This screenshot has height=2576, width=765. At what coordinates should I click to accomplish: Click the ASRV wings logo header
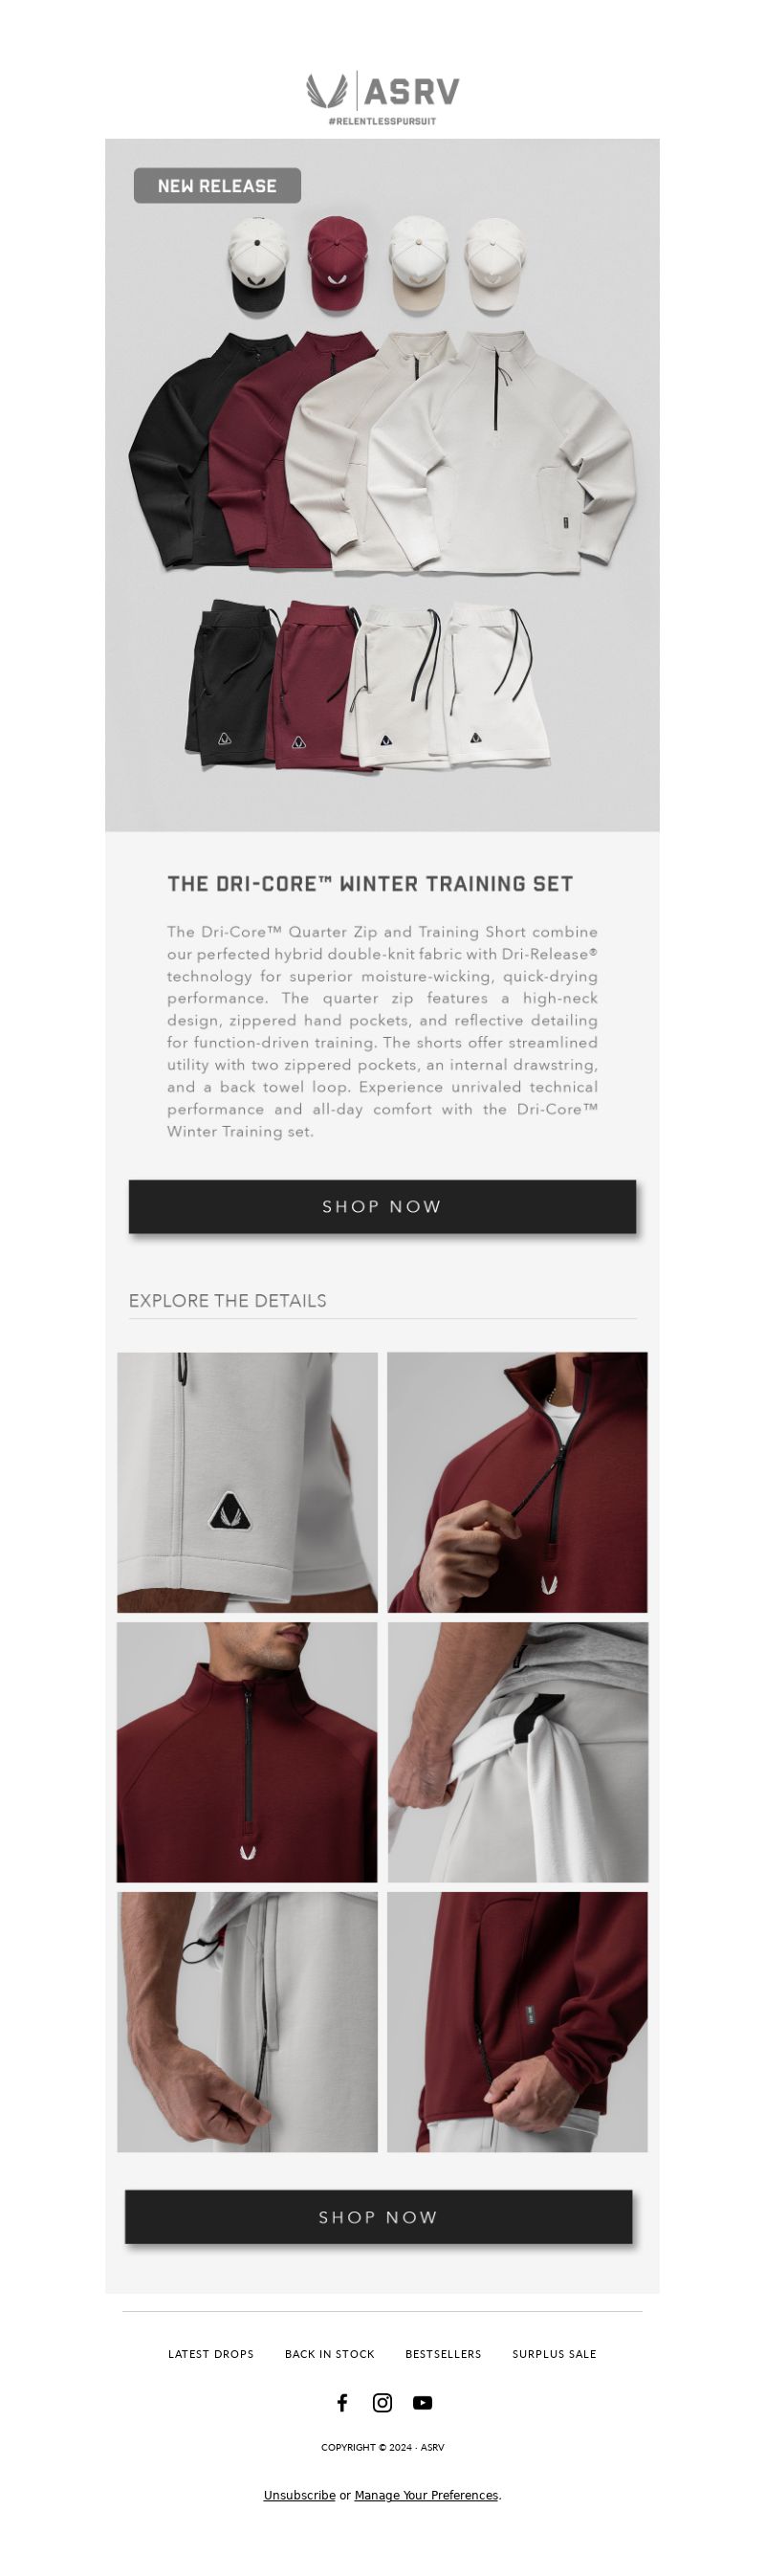point(382,98)
